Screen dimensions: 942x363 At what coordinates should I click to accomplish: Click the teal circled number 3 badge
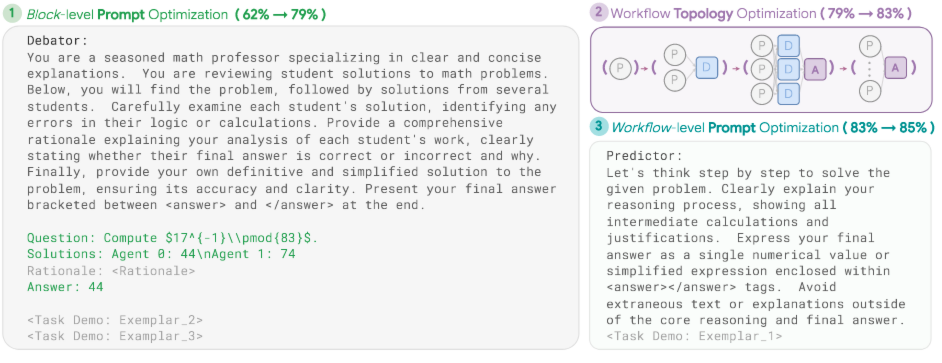coord(599,127)
